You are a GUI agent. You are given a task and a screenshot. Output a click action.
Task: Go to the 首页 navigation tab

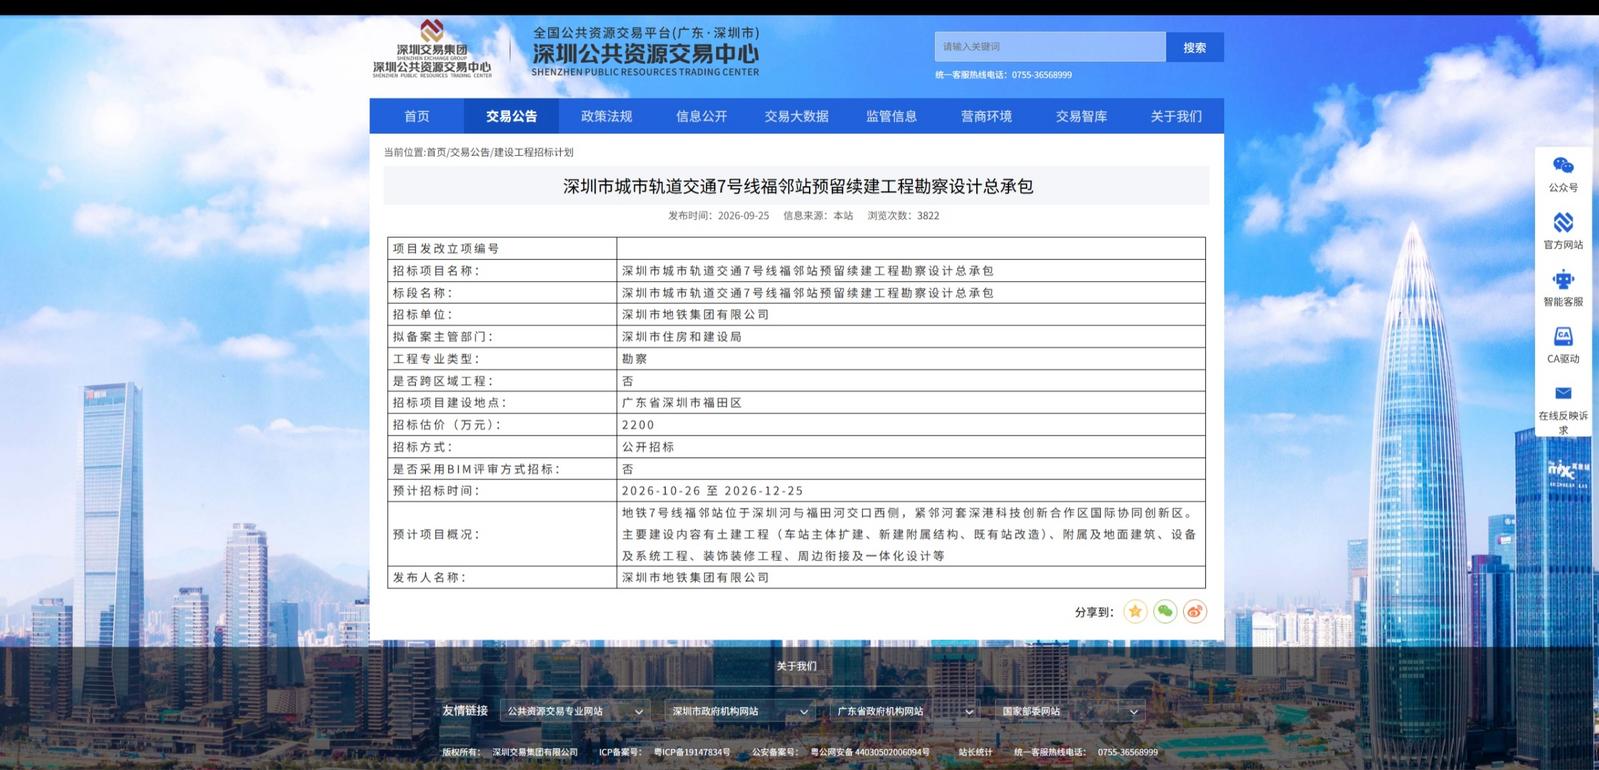coord(417,116)
